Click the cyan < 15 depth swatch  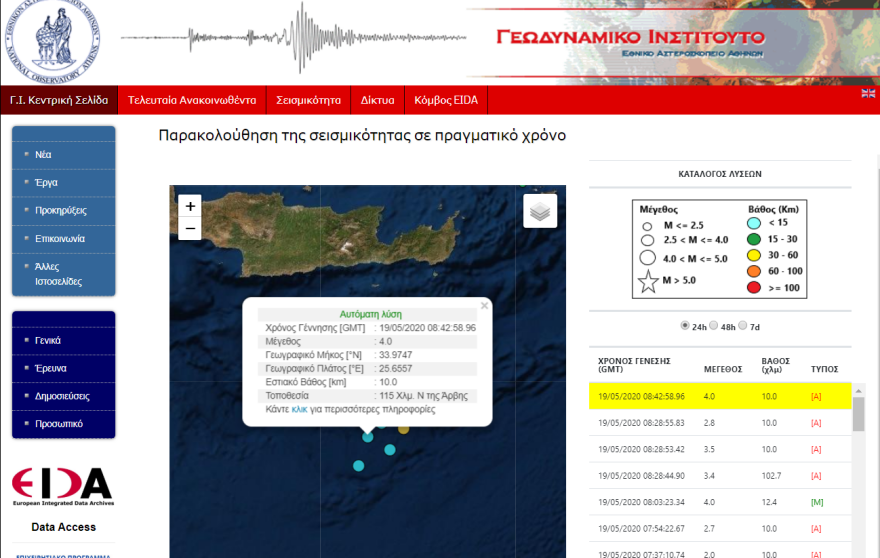(754, 223)
